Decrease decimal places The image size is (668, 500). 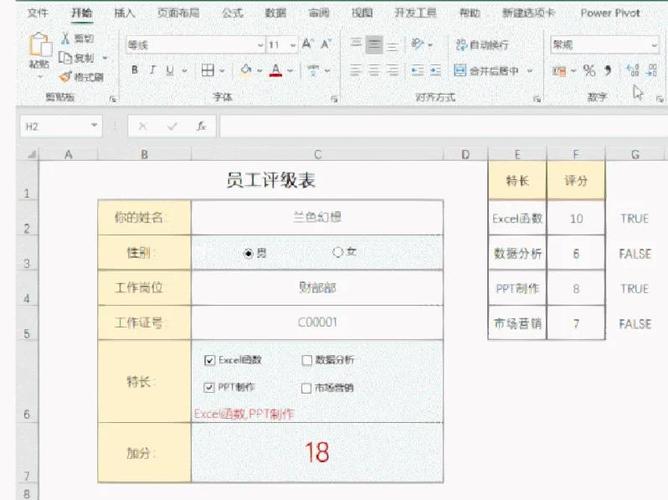click(652, 70)
